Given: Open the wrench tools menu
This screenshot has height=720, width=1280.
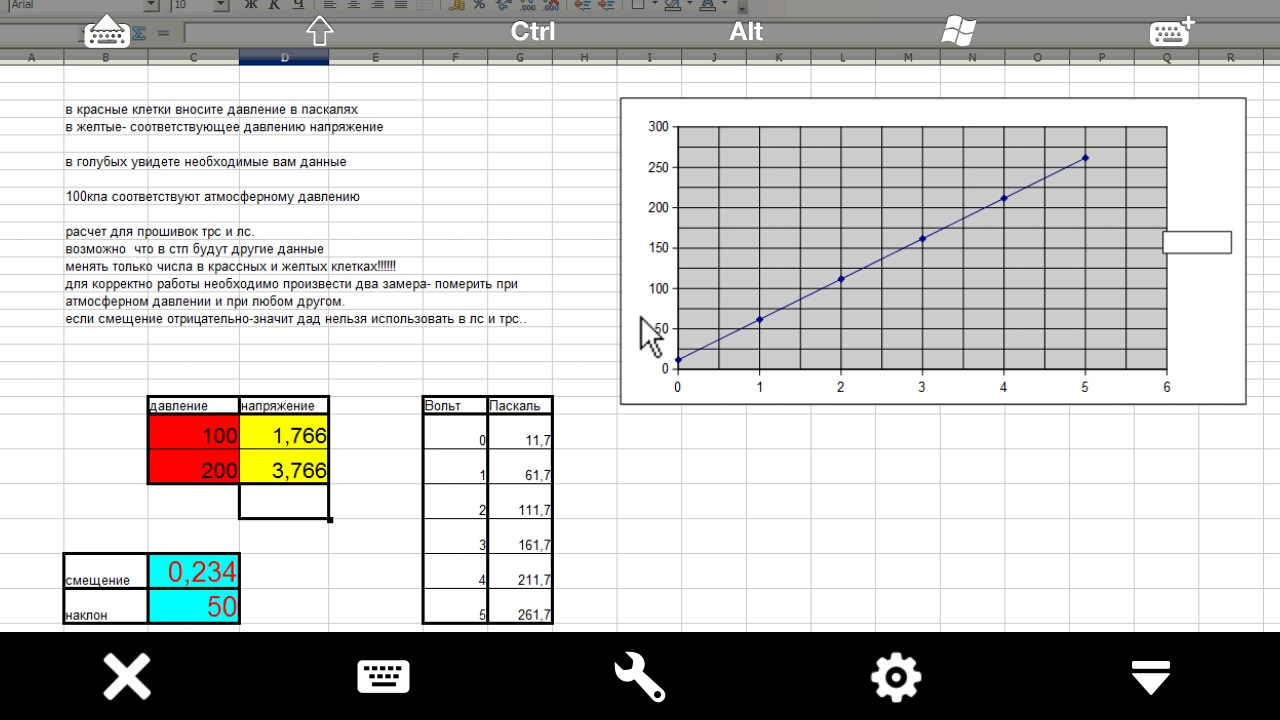Looking at the screenshot, I should point(639,676).
